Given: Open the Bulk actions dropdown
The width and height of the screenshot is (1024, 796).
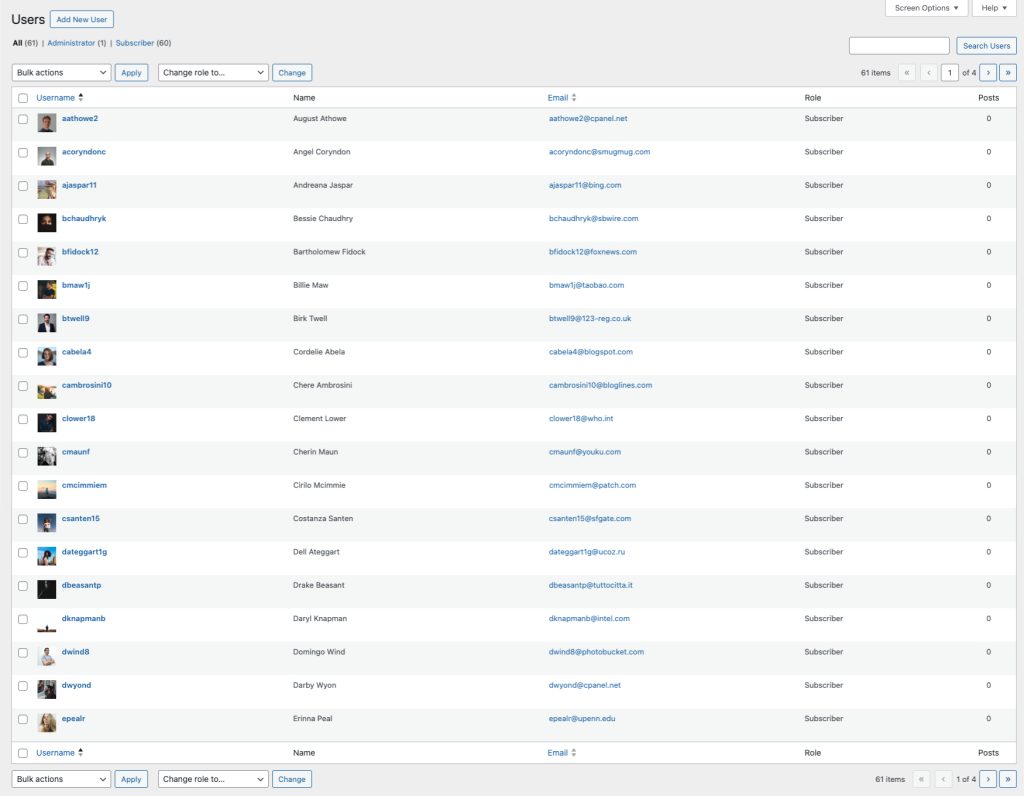Looking at the screenshot, I should tap(60, 72).
